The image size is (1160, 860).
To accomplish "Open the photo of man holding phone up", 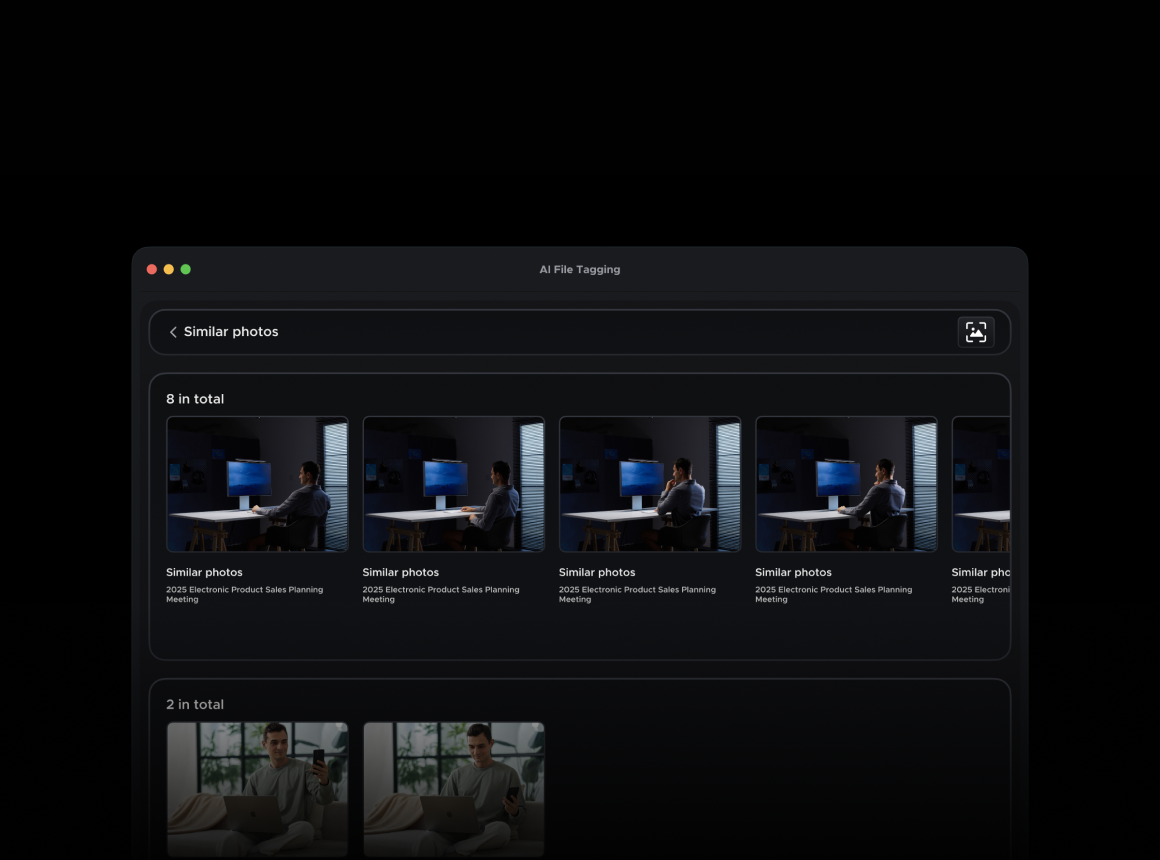I will [x=257, y=788].
